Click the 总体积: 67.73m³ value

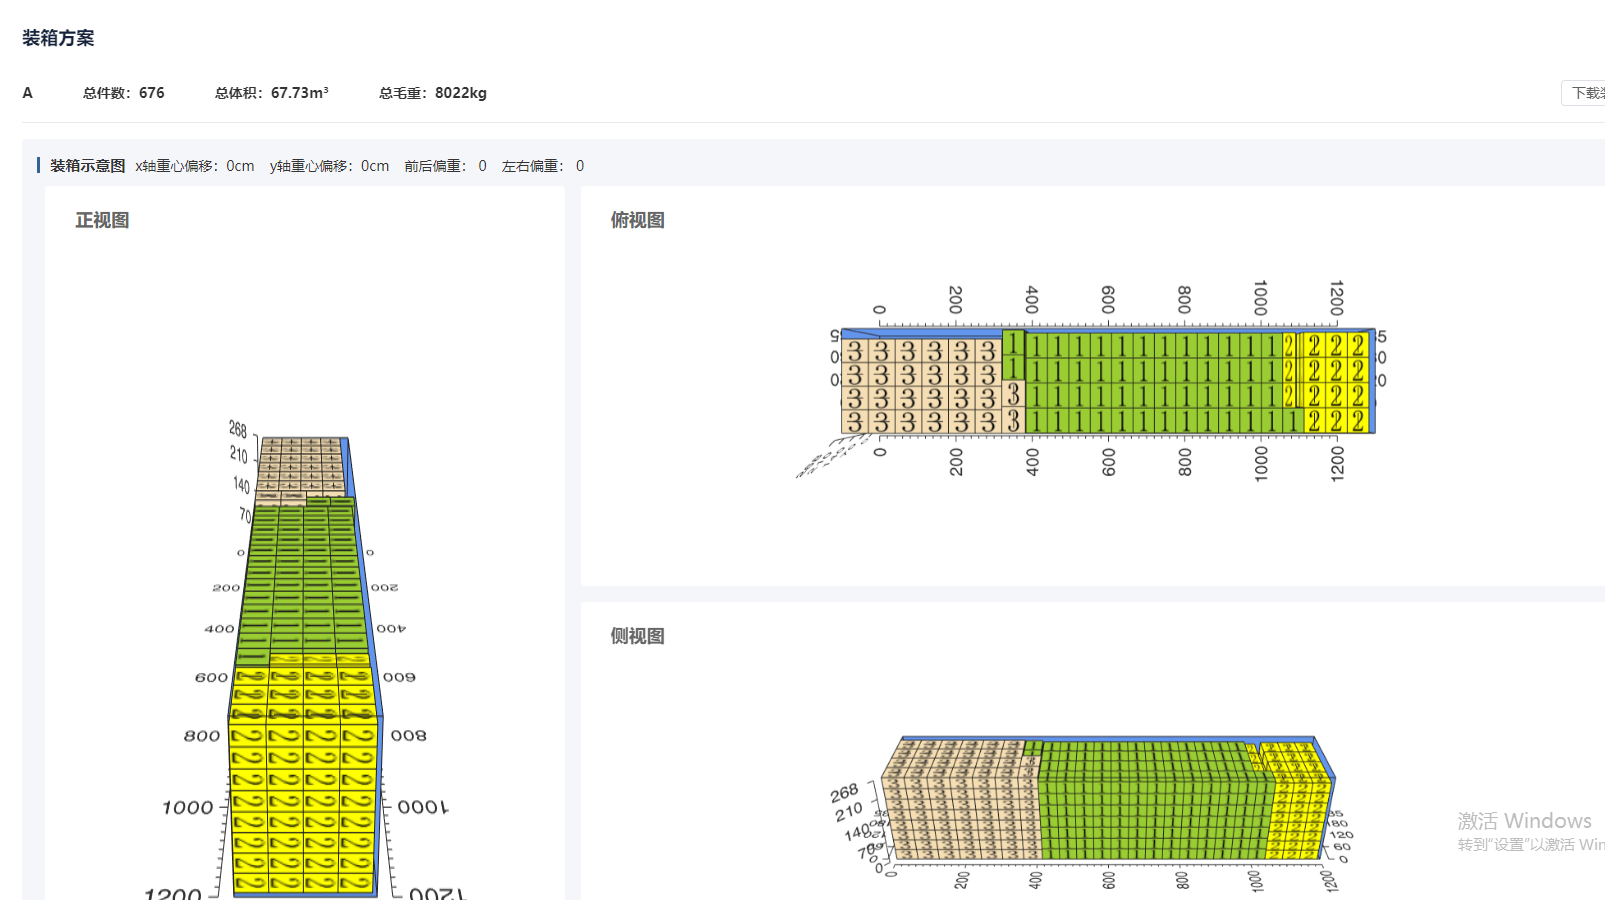click(x=272, y=93)
